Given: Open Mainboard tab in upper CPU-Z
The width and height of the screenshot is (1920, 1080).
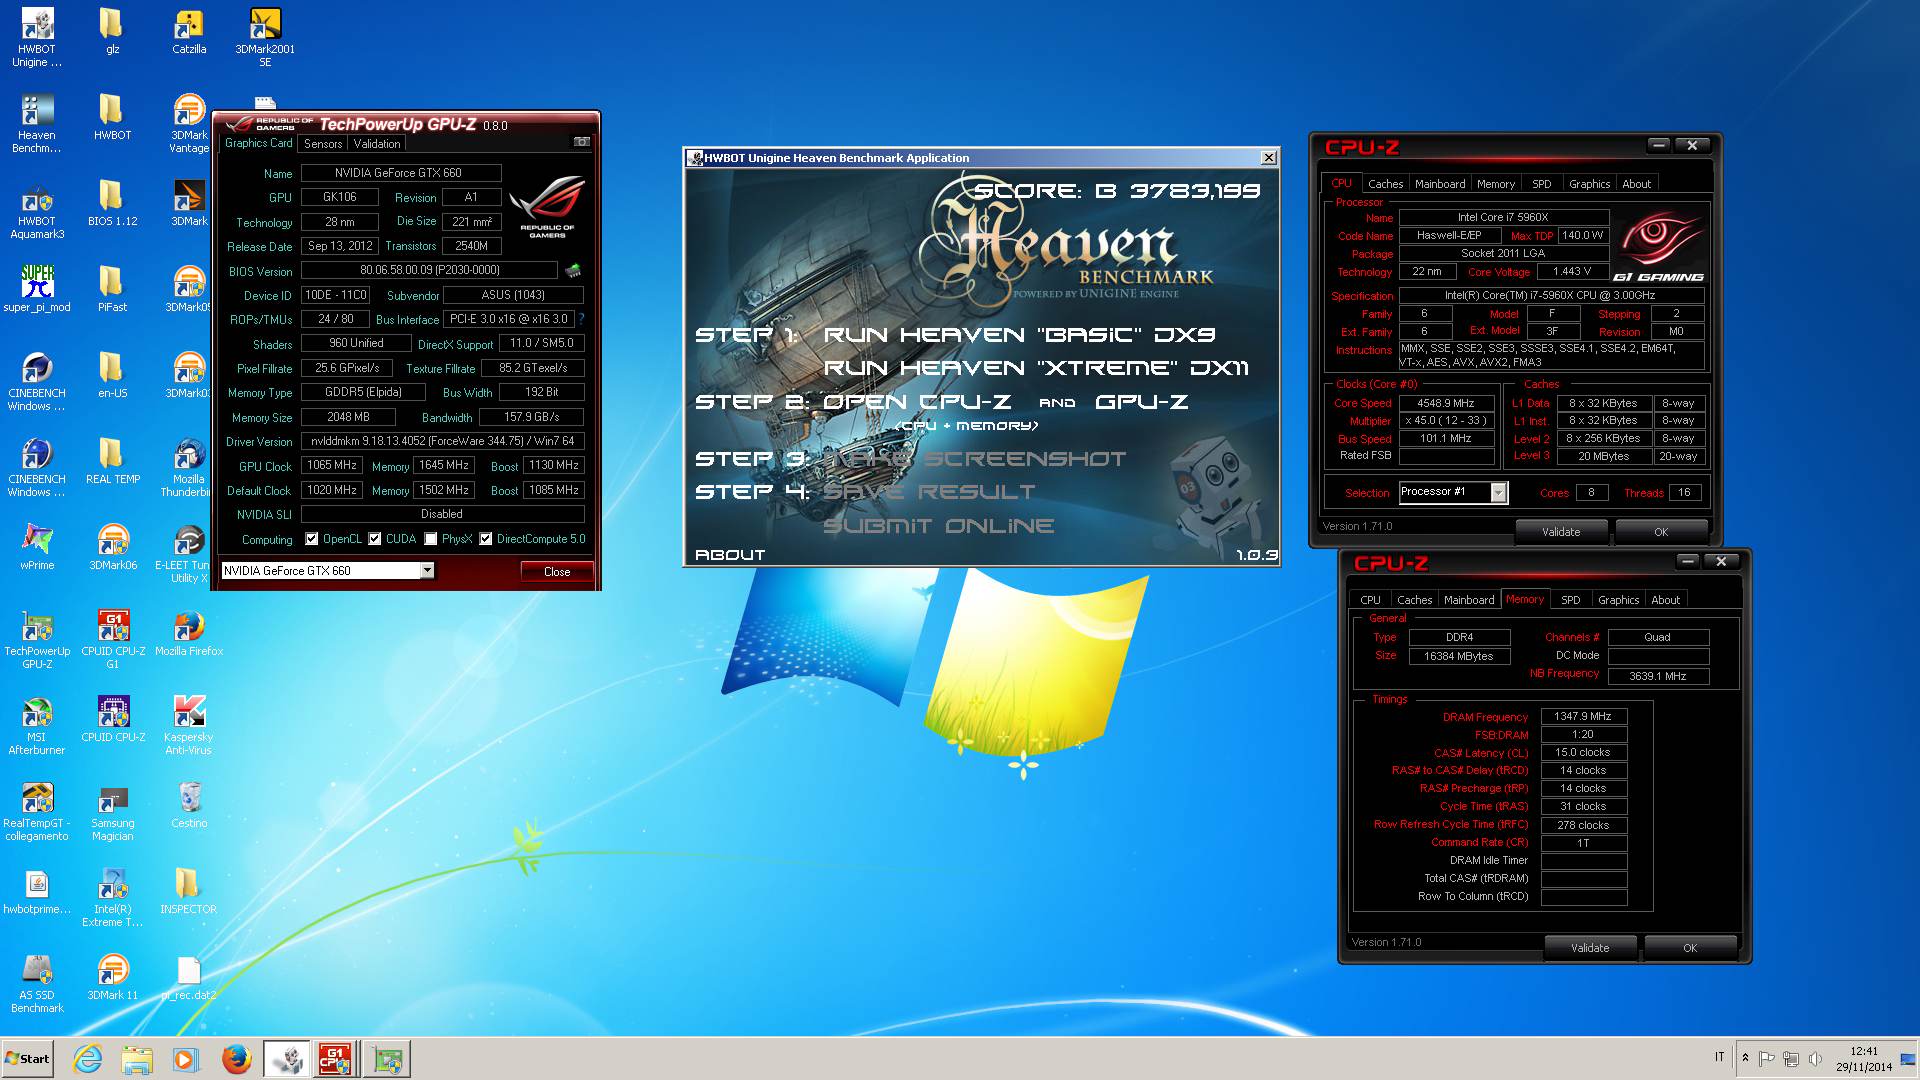Looking at the screenshot, I should 1440,184.
